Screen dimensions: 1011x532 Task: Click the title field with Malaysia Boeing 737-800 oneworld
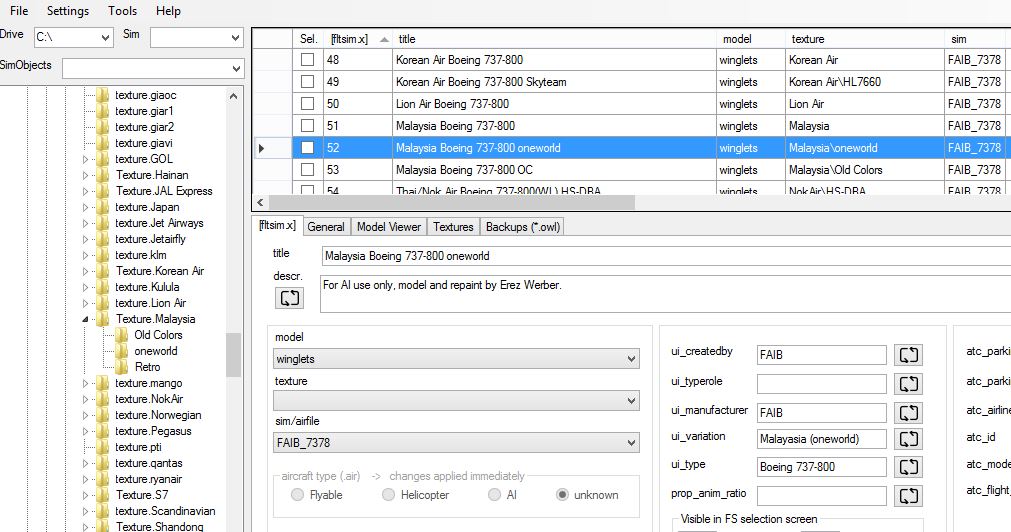tap(666, 256)
